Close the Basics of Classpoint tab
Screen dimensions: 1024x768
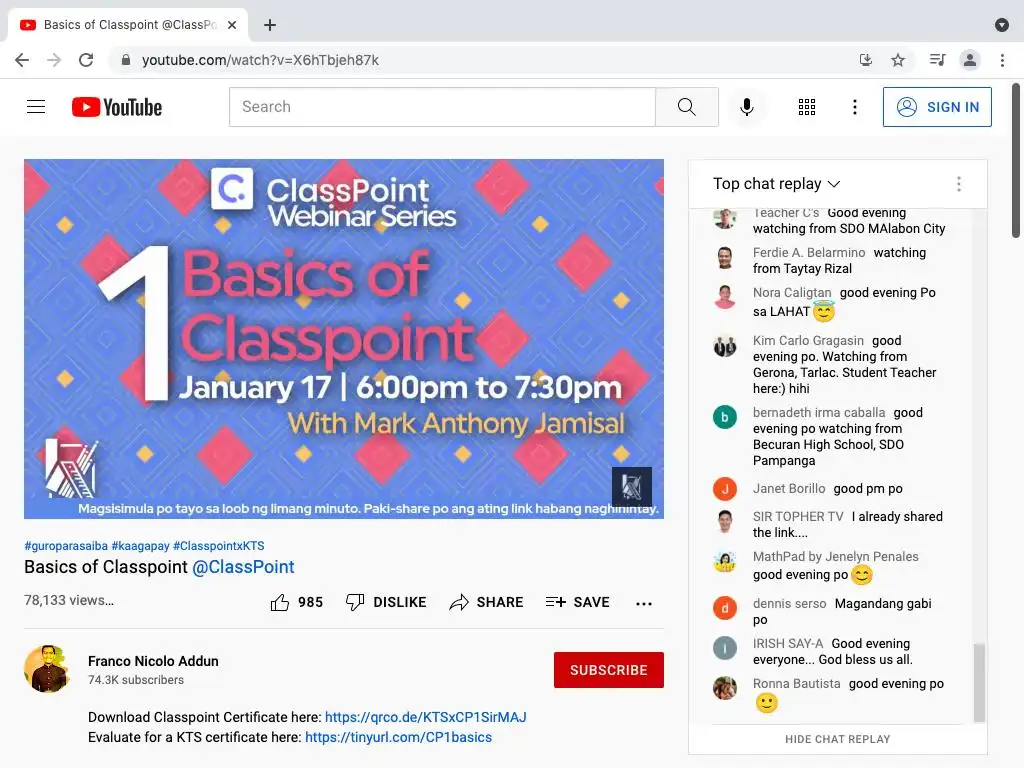coord(232,25)
